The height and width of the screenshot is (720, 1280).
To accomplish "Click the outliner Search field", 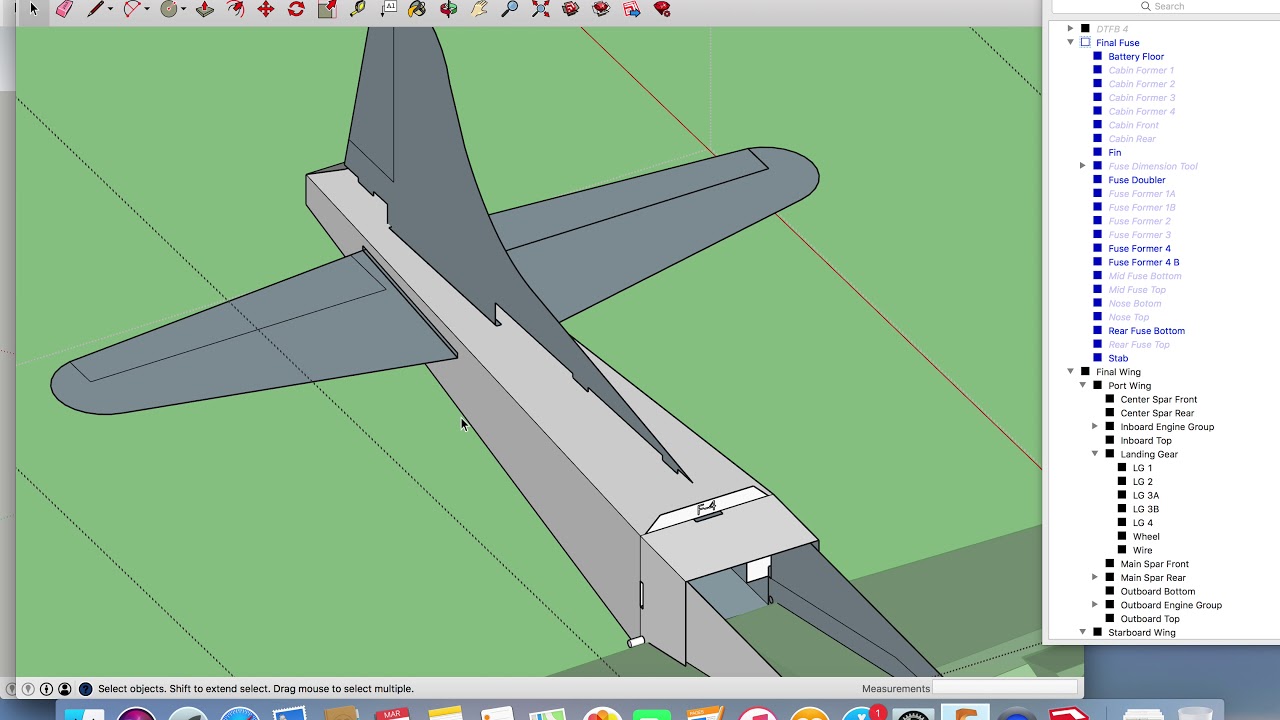I will tap(1165, 7).
